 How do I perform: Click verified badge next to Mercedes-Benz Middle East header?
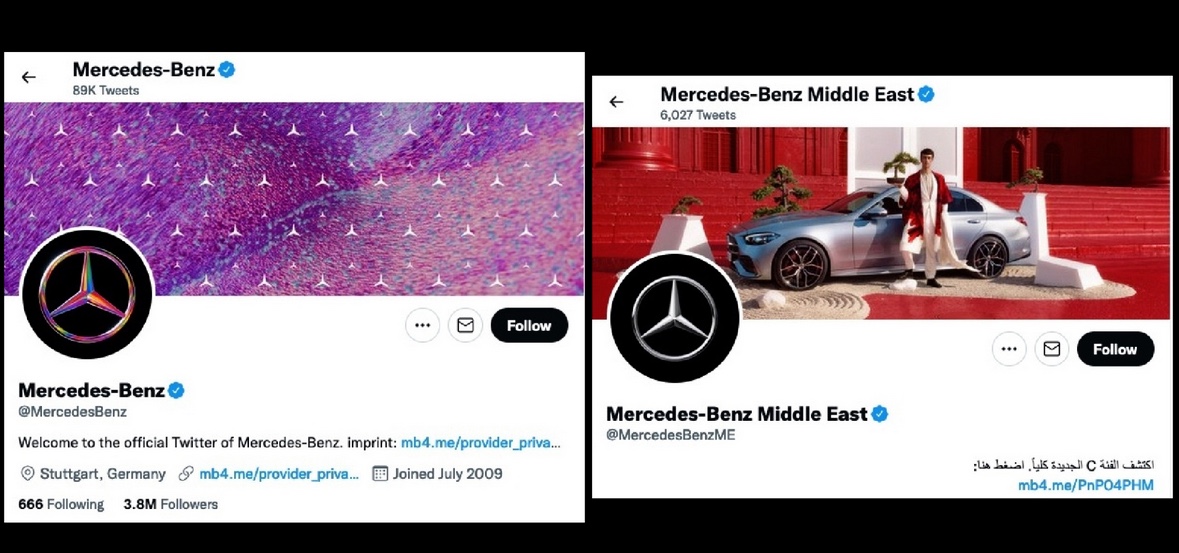pos(926,95)
